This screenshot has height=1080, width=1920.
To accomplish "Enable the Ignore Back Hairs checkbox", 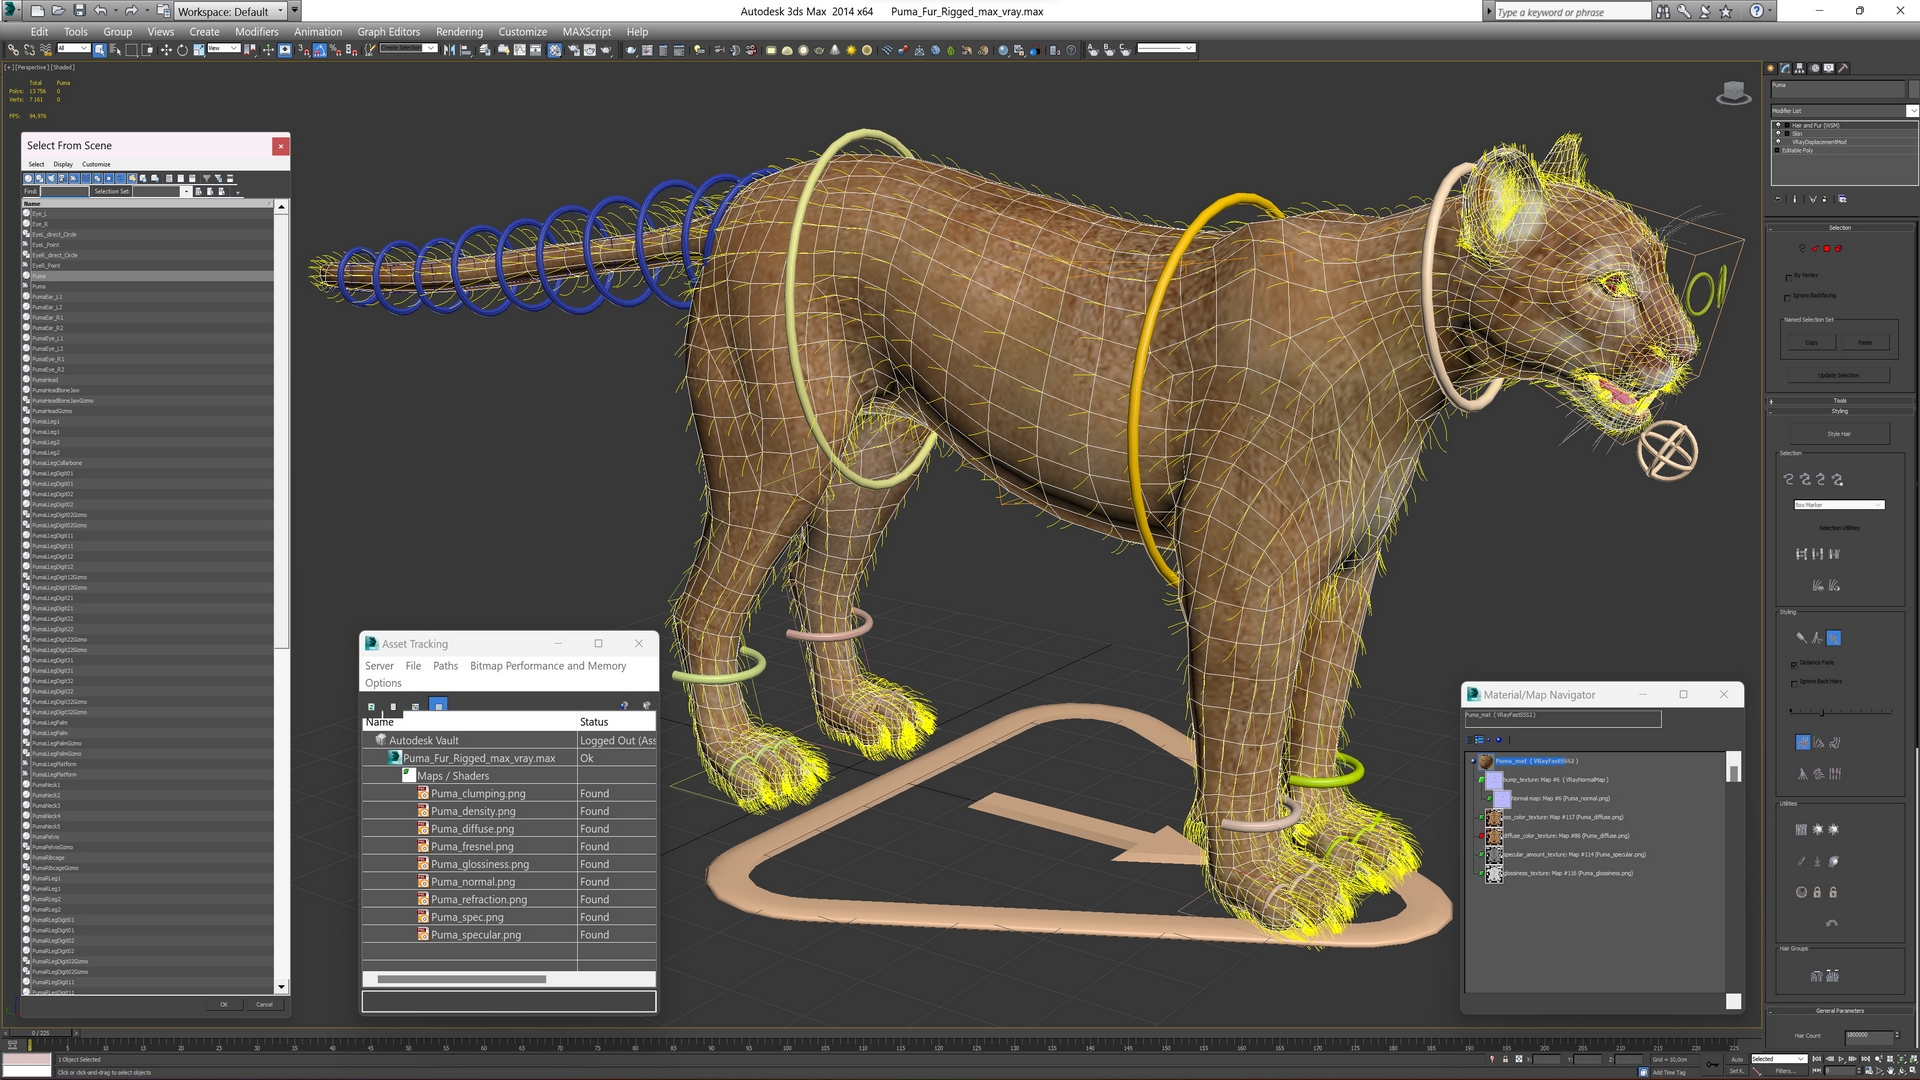I will pos(1794,684).
